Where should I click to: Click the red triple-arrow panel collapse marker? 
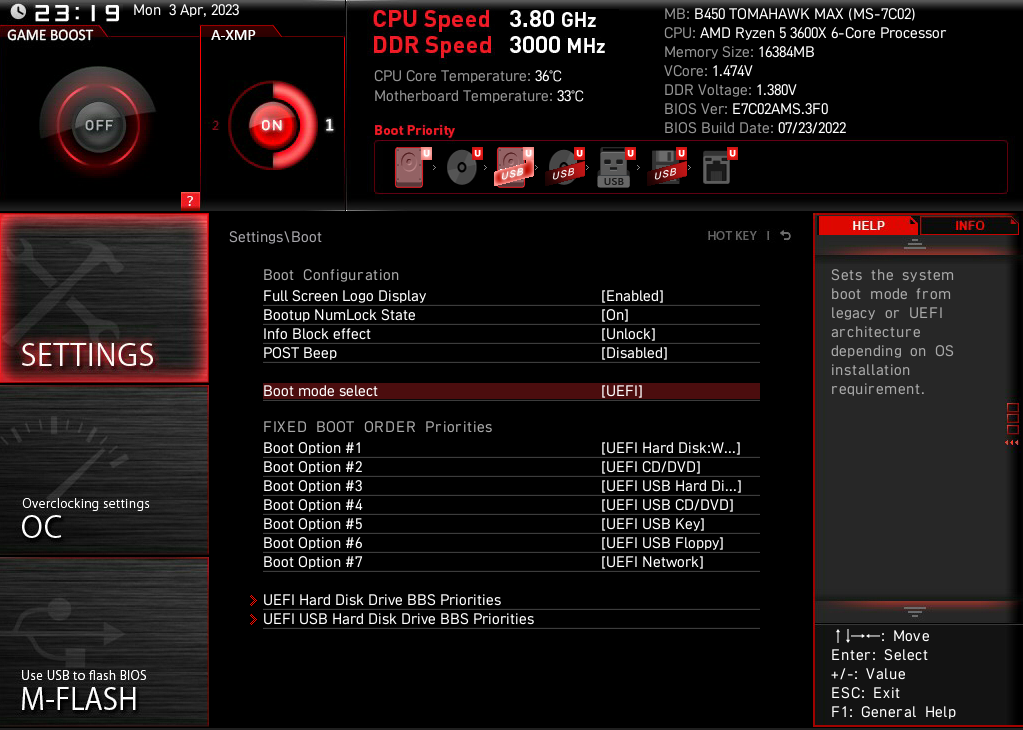[x=1011, y=443]
